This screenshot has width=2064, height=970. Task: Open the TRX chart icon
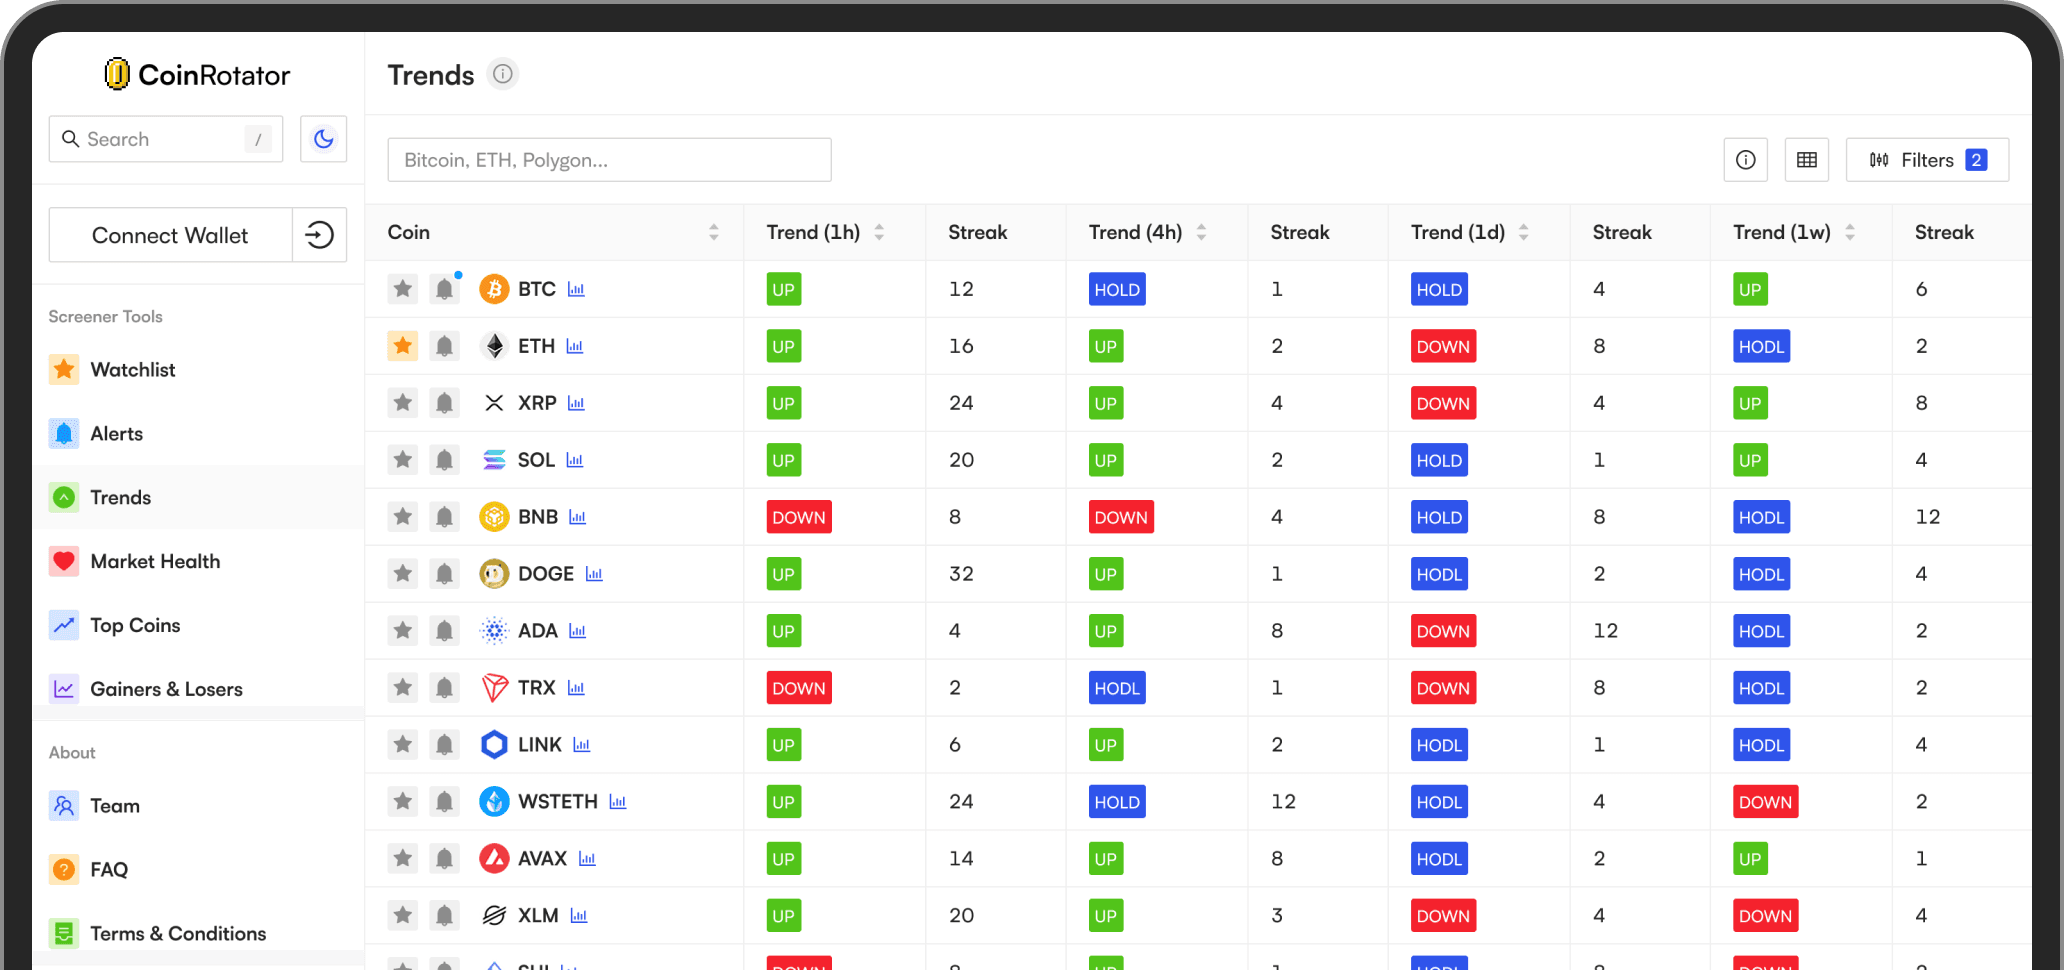(x=576, y=688)
